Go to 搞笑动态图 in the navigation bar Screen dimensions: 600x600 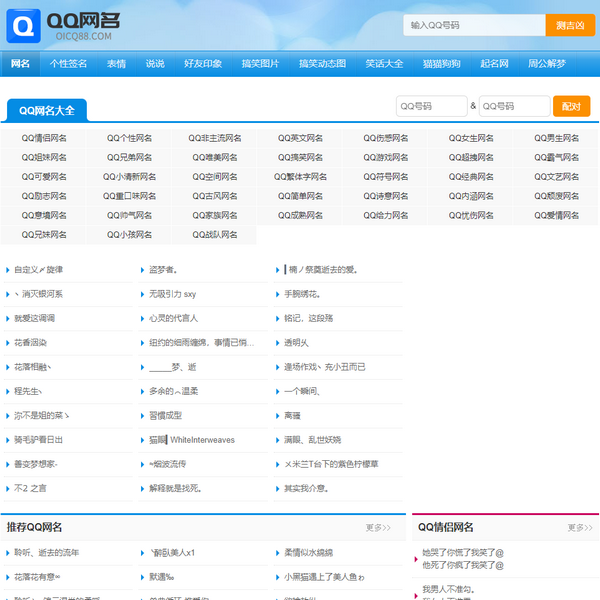322,64
